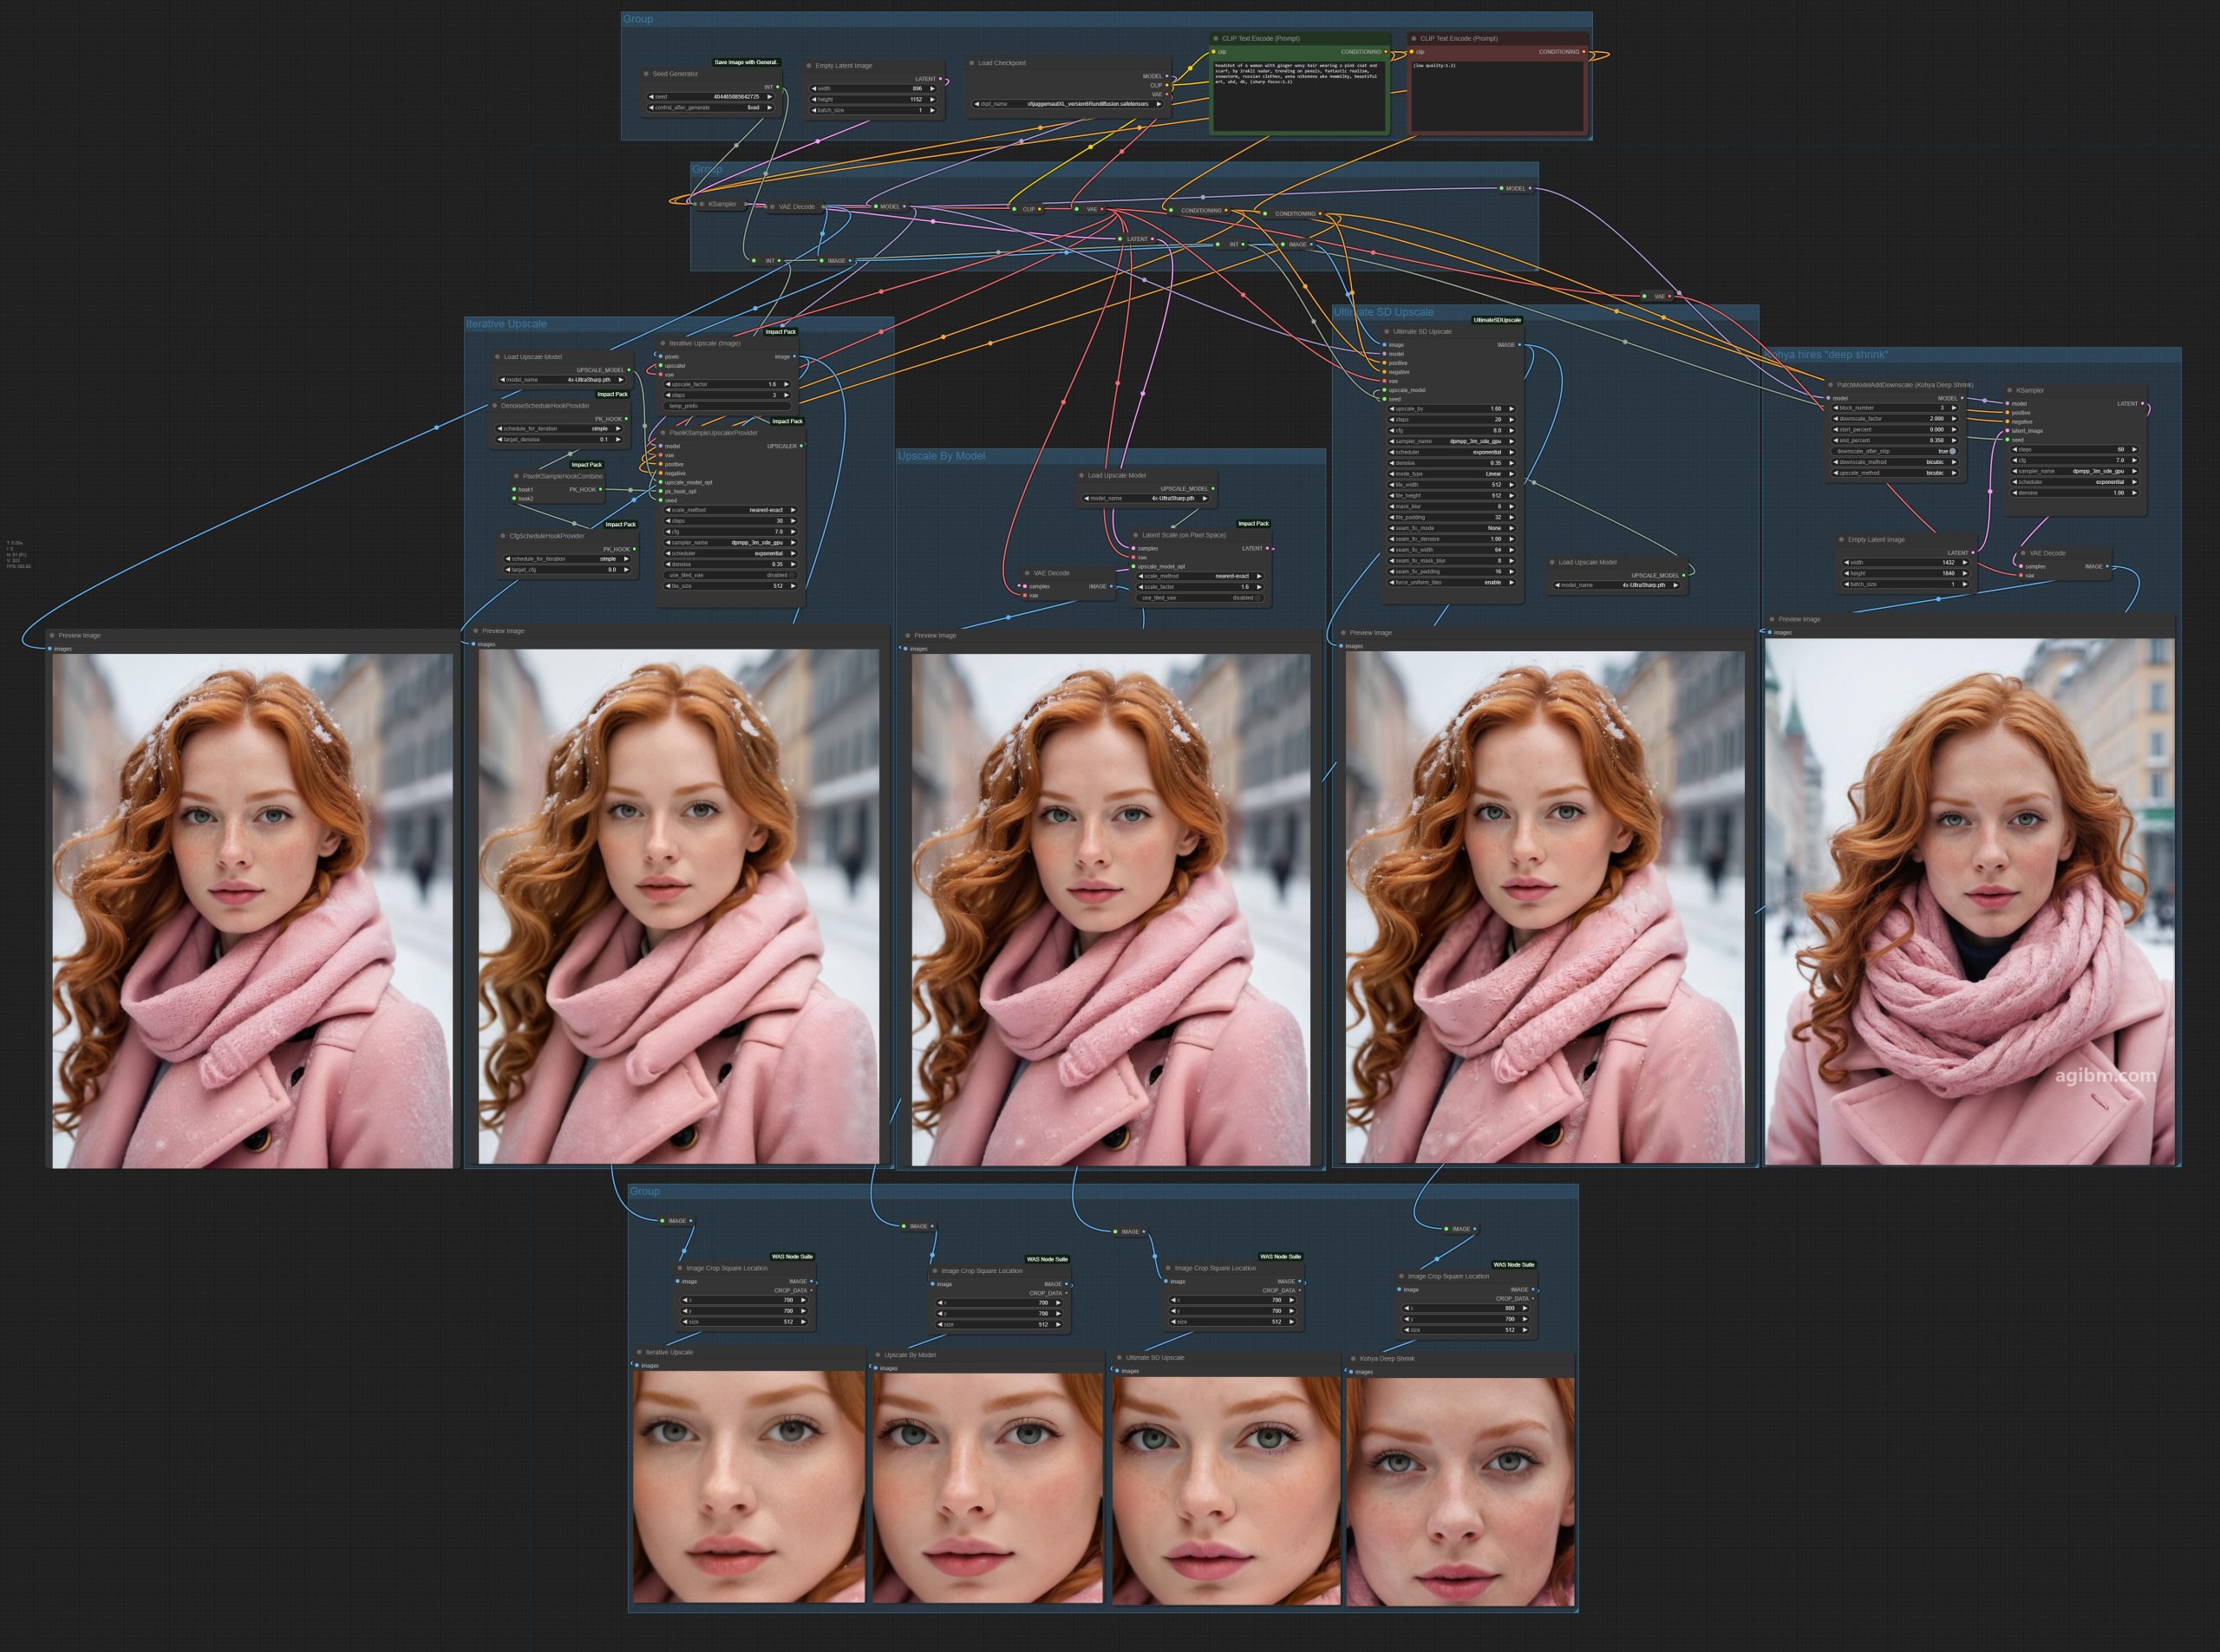Viewport: 2220px width, 1652px height.
Task: Click the face crop under Upscale By Model
Action: 988,1488
